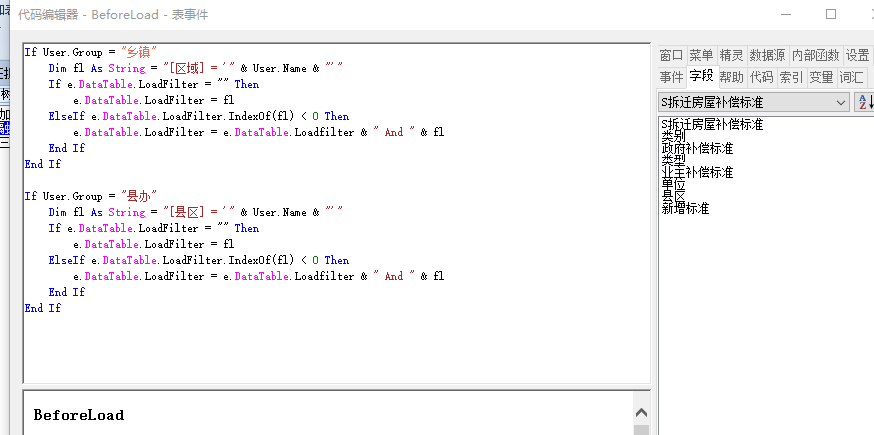Switch to the 窗口 tab
The height and width of the screenshot is (435, 874).
[671, 56]
